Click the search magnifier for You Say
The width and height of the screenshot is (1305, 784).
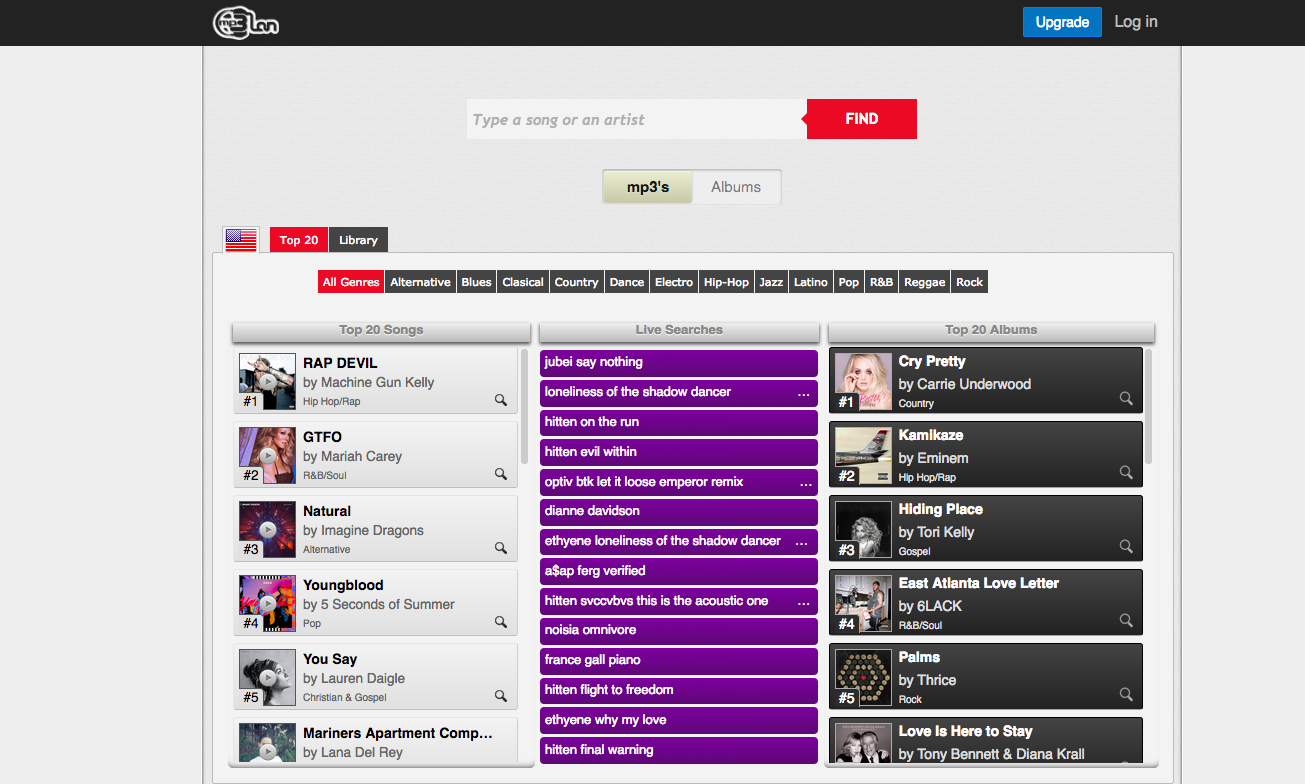pos(501,696)
